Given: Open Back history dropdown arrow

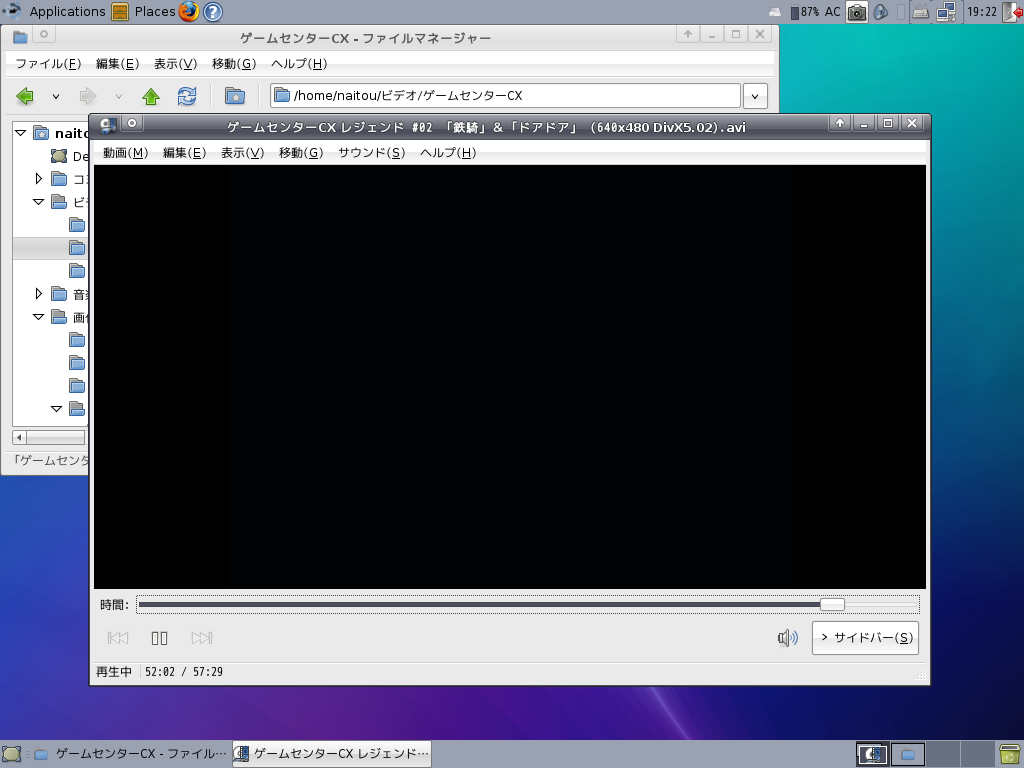Looking at the screenshot, I should point(56,97).
